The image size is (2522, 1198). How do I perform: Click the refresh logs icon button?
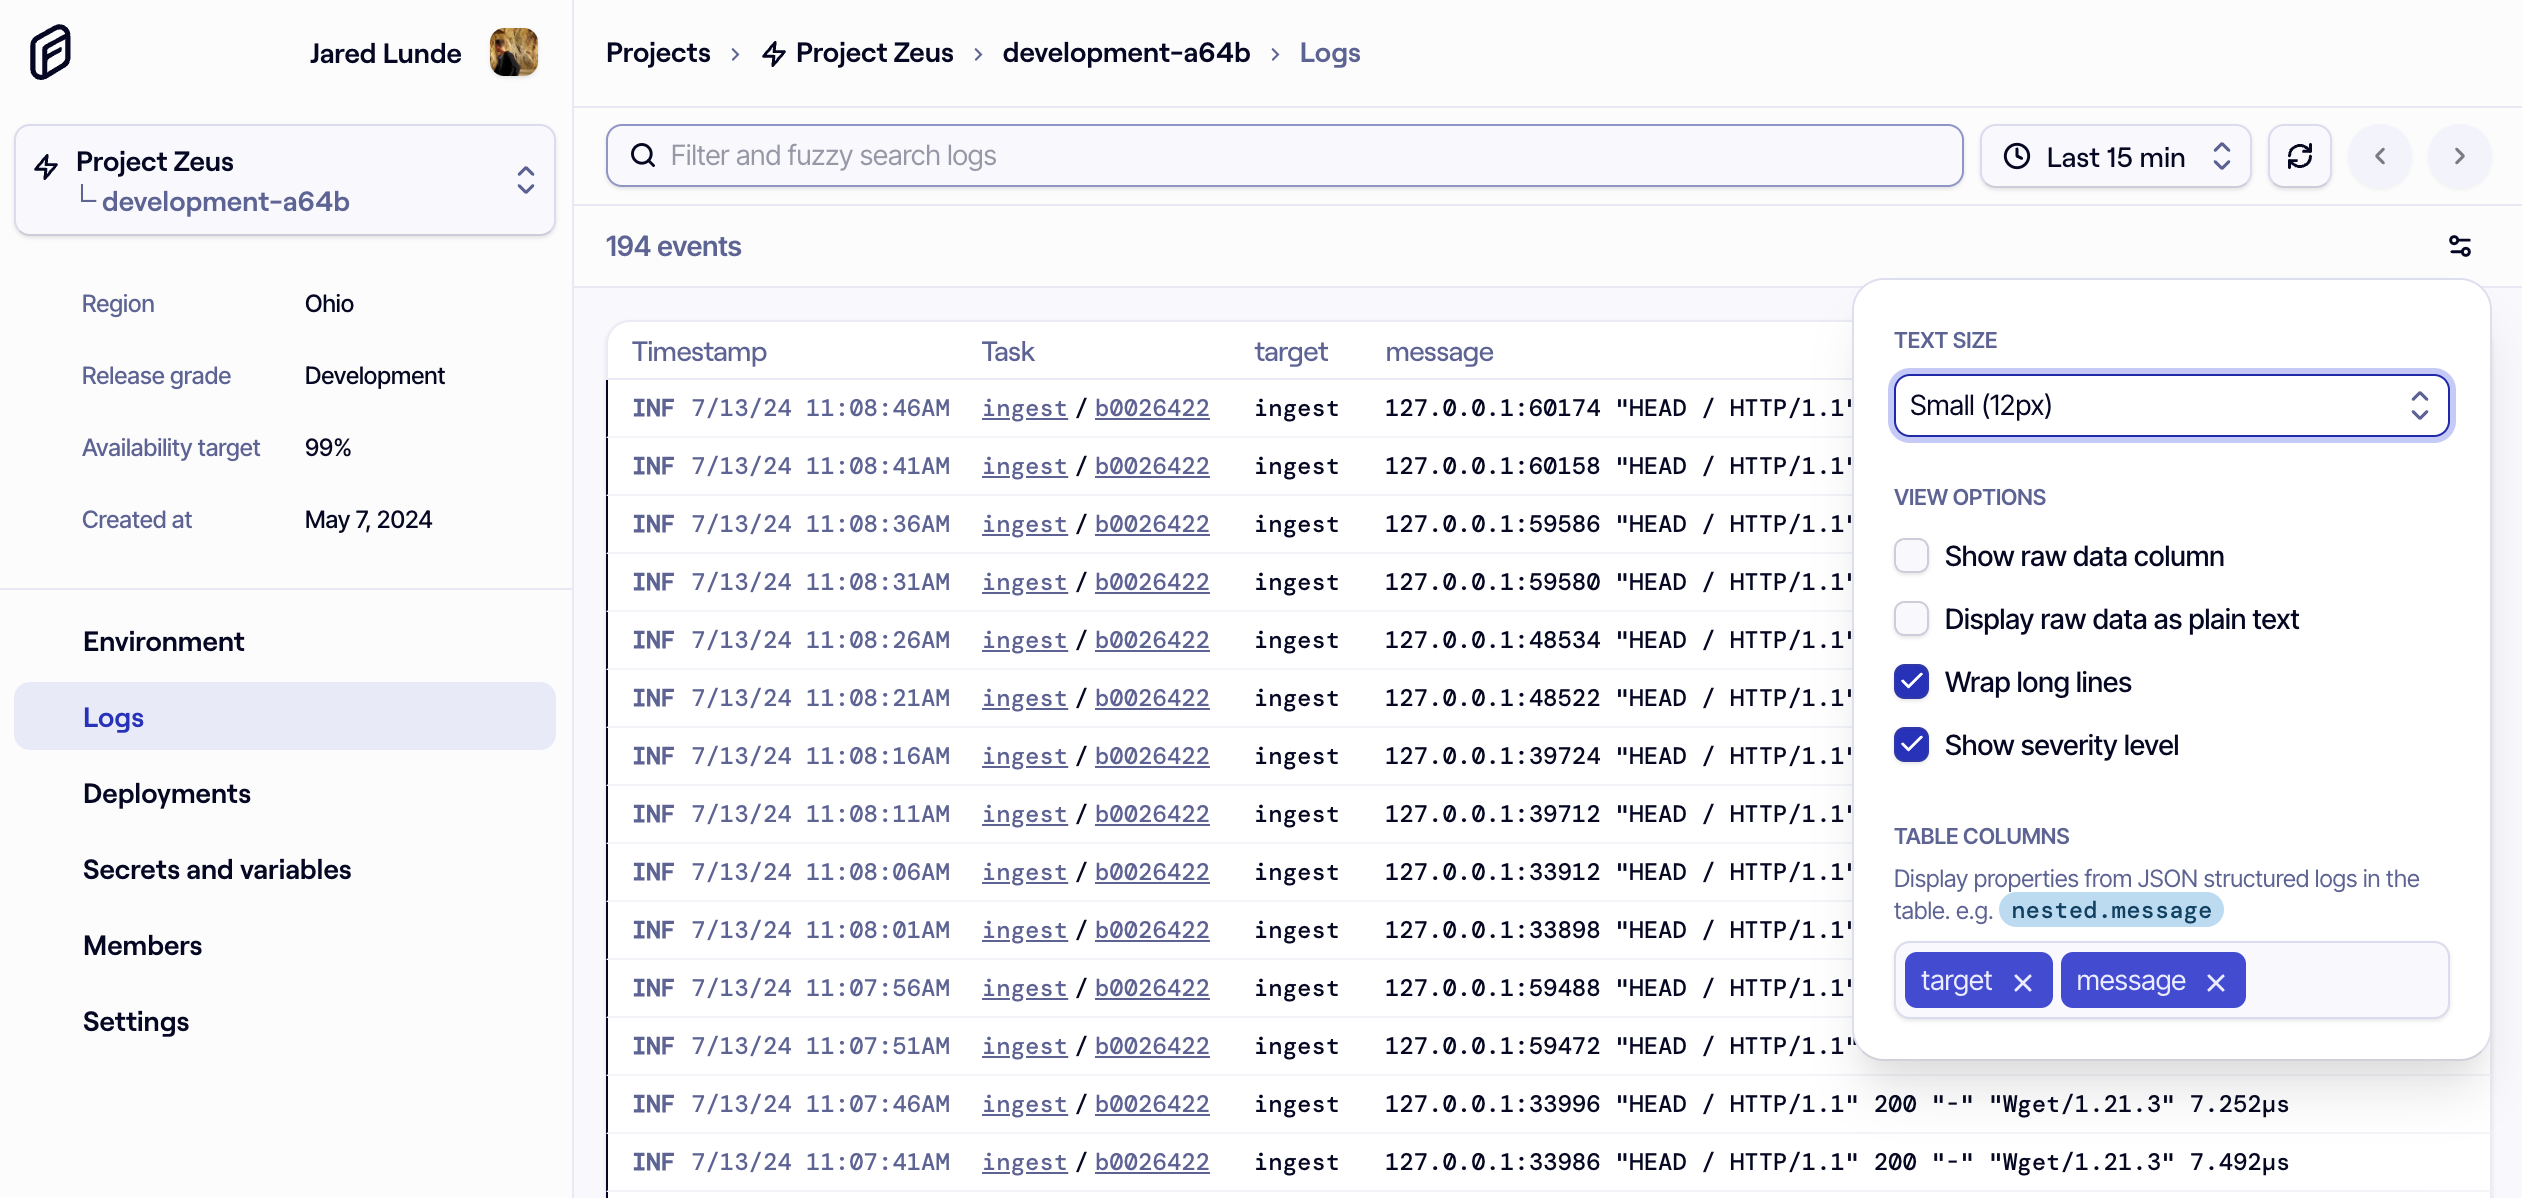point(2299,156)
